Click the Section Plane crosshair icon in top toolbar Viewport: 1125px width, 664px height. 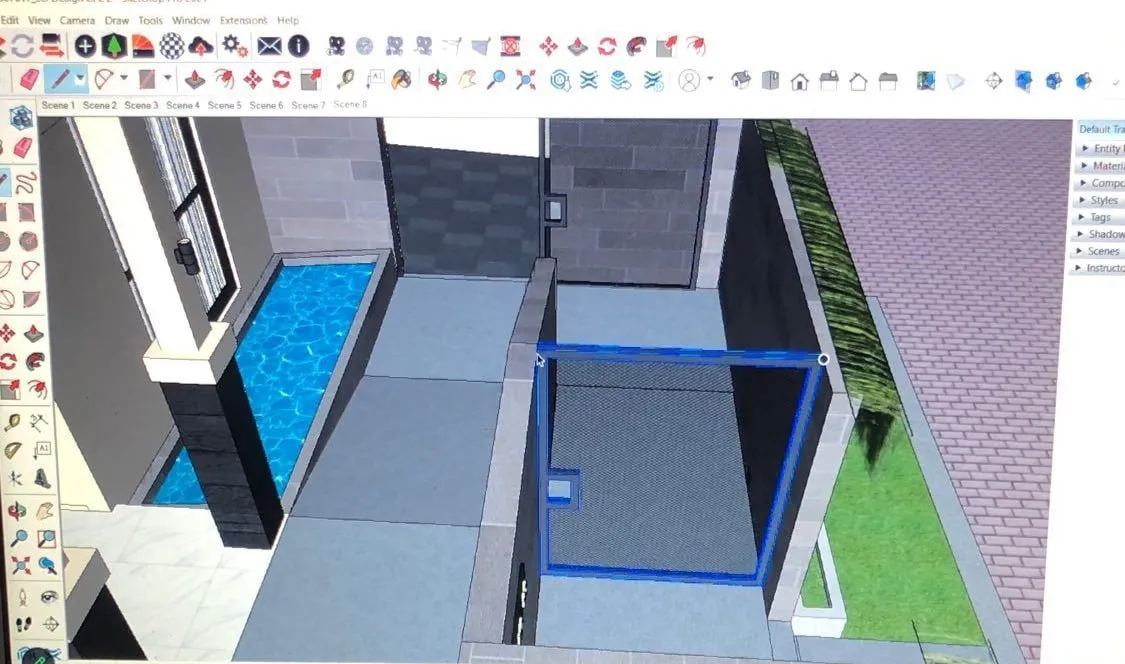click(x=993, y=80)
